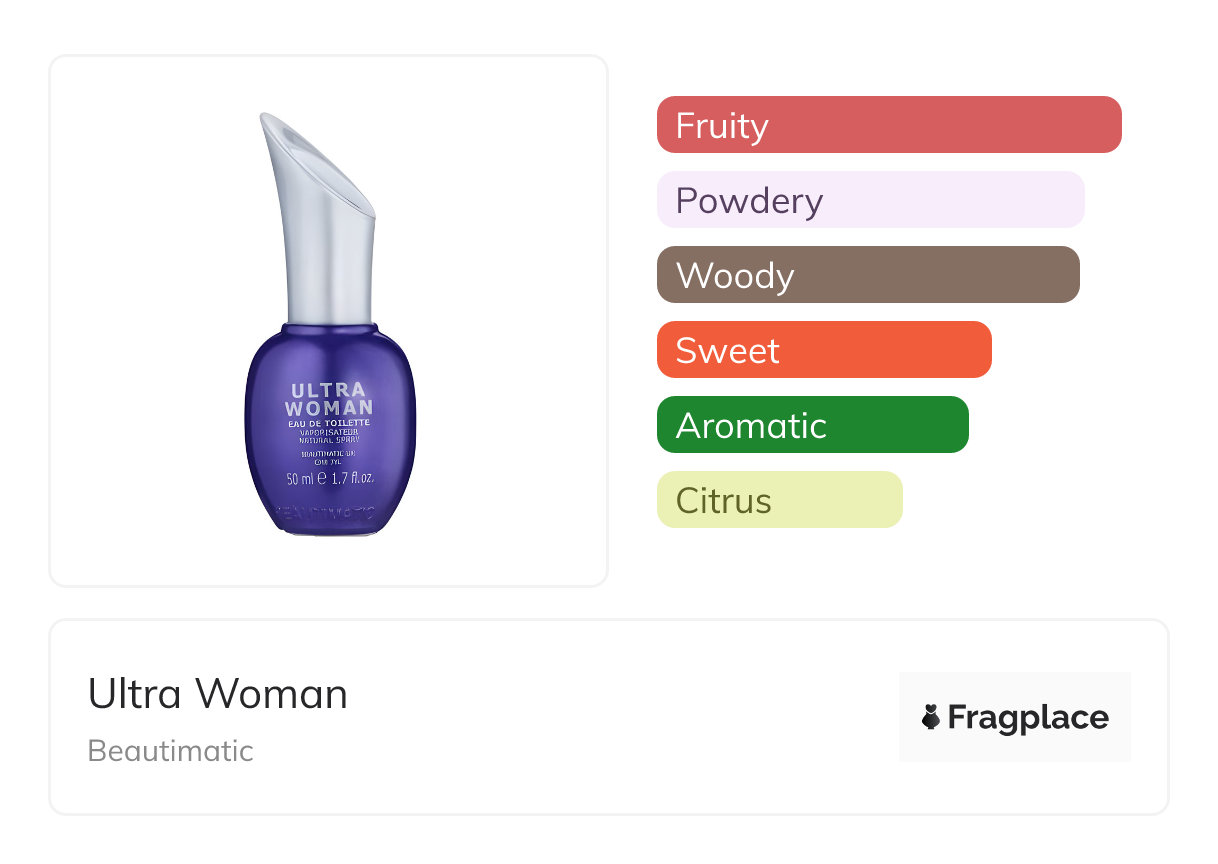Click the 50 ml 1.7 fl.oz. text

click(329, 478)
